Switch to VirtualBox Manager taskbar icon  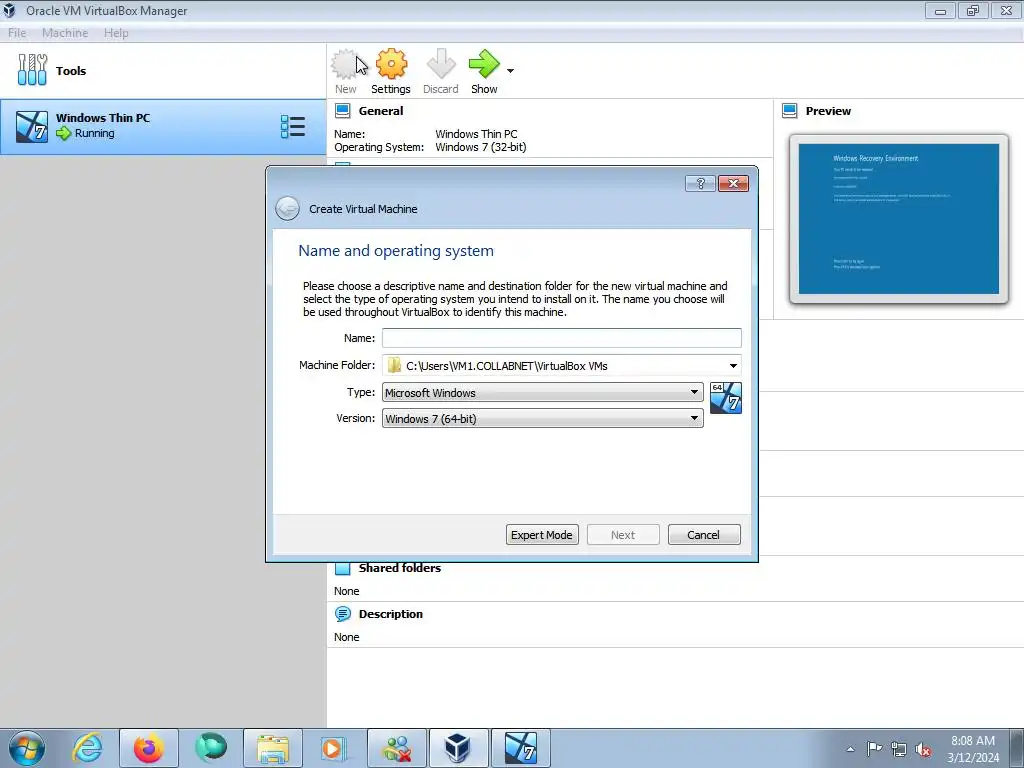click(458, 748)
